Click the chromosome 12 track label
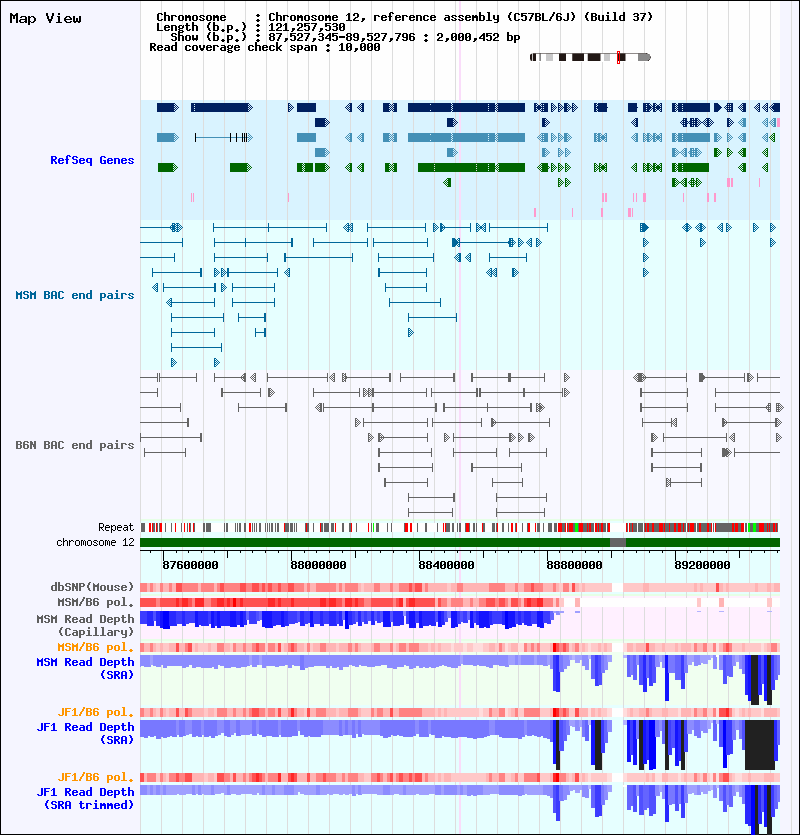The image size is (800, 835). point(95,543)
